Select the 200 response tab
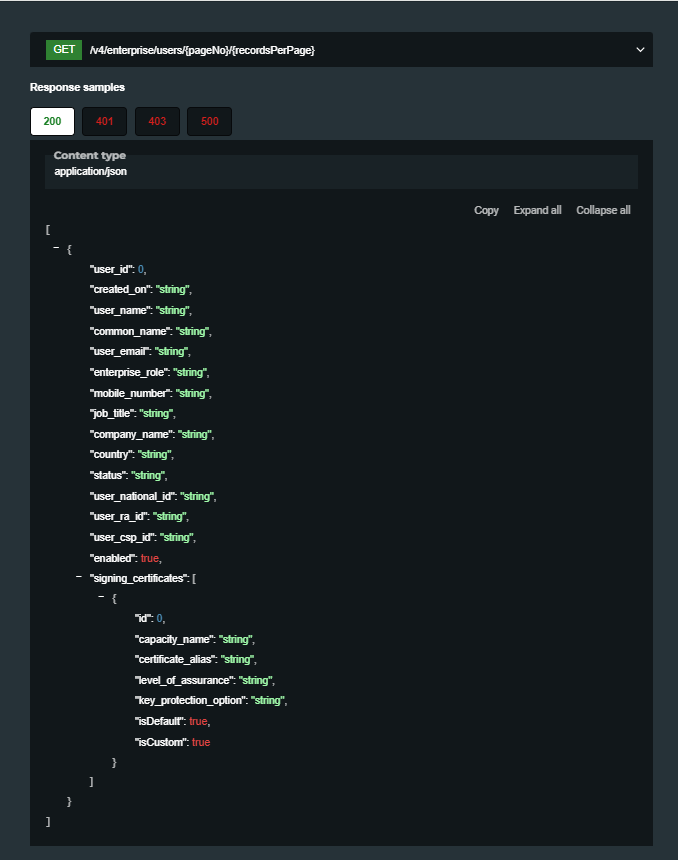Image resolution: width=678 pixels, height=860 pixels. [52, 121]
